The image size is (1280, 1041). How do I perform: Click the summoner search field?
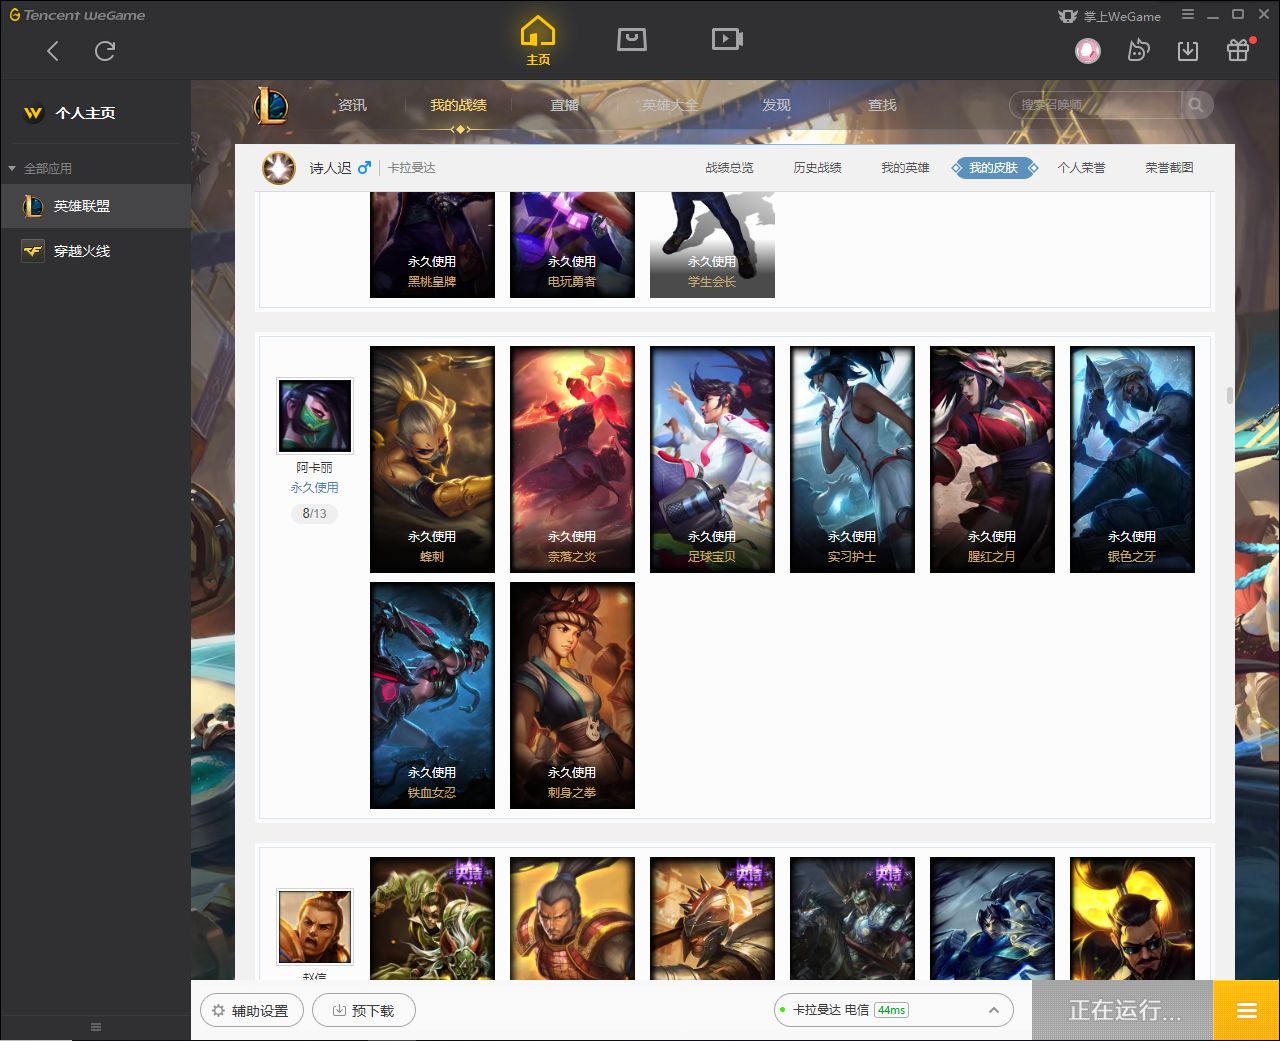point(1096,105)
